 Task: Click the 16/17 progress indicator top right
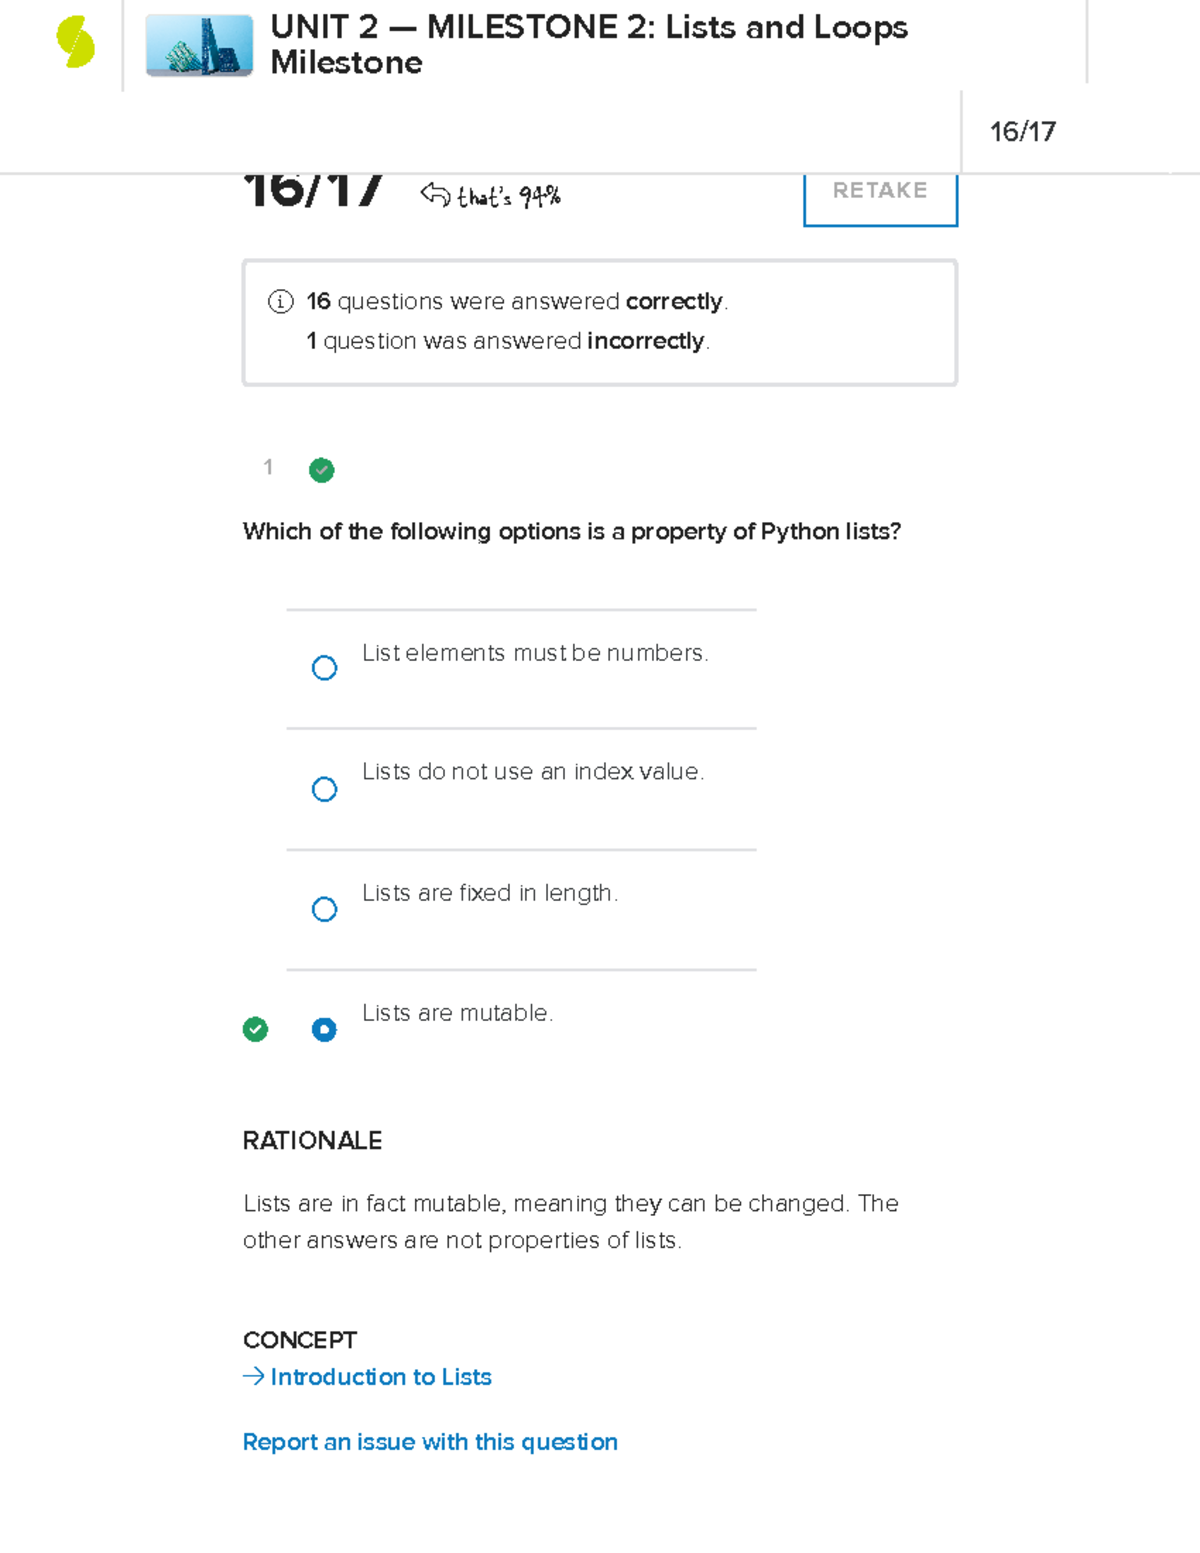tap(1024, 130)
